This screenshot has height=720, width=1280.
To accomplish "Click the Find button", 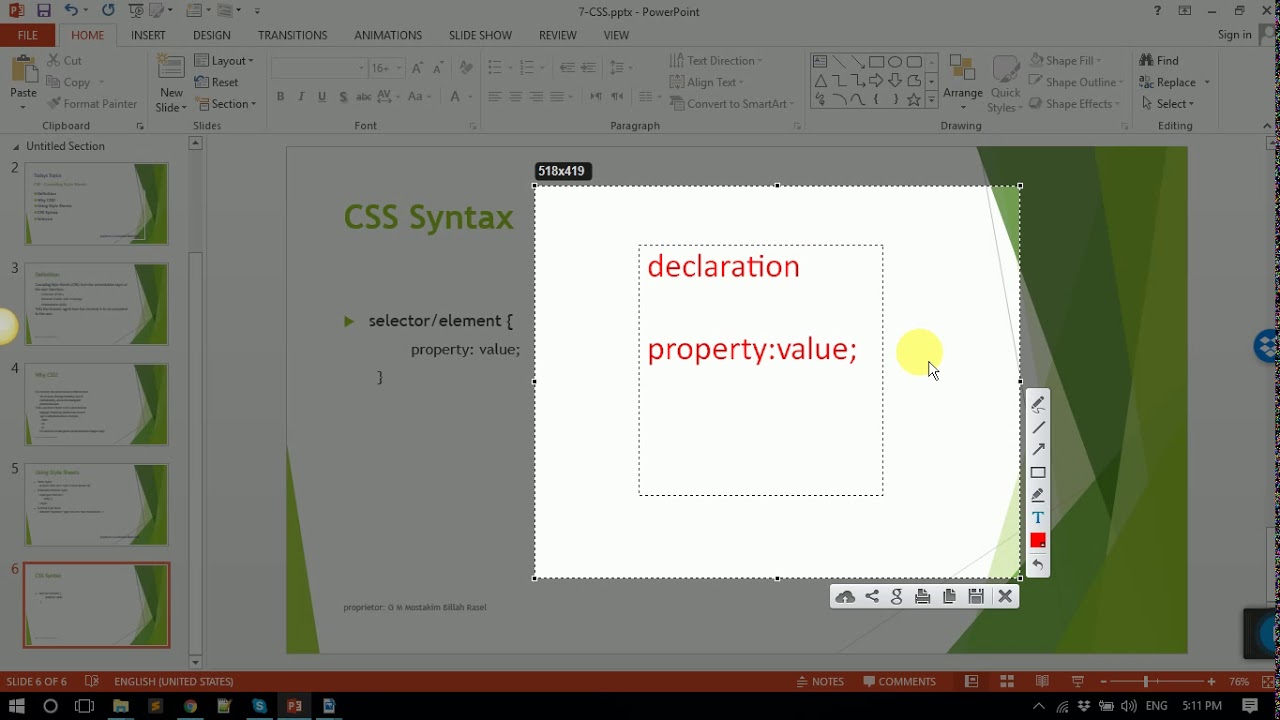I will coord(1160,61).
